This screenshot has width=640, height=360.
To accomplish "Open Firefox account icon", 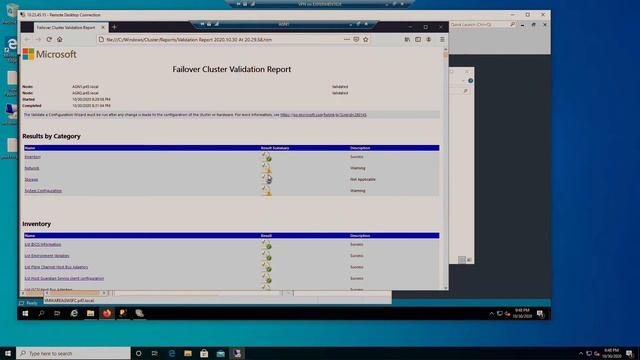I will click(429, 40).
